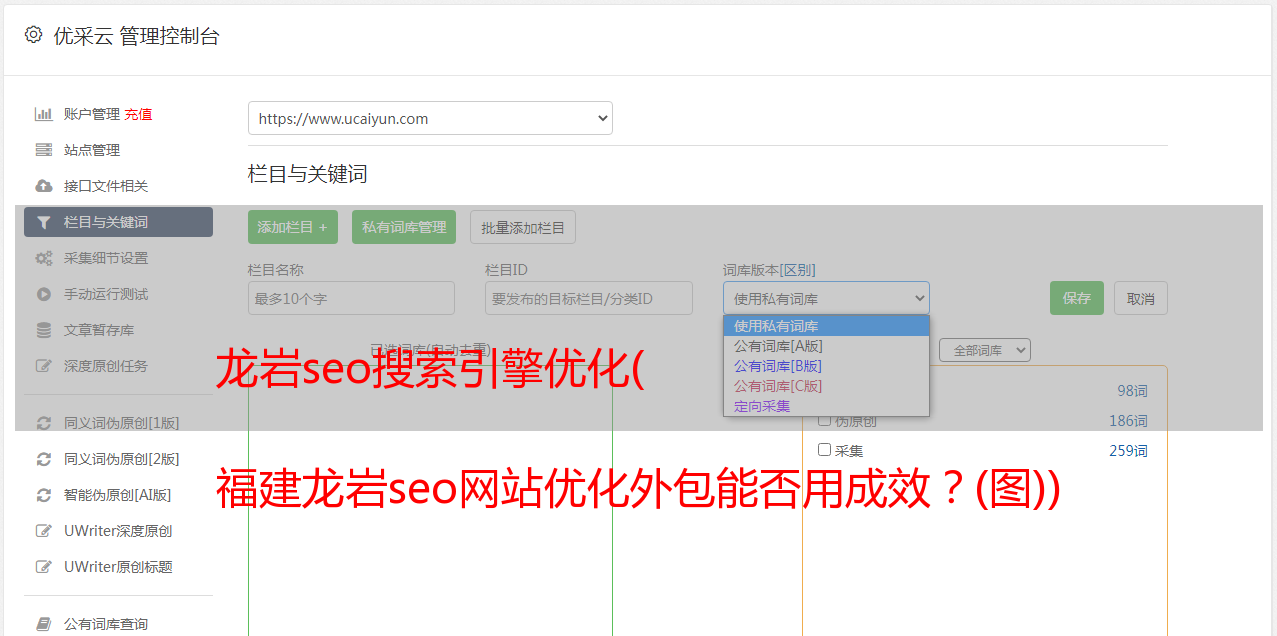Open 智能伪原创[AI版] in the sidebar

coord(118,495)
